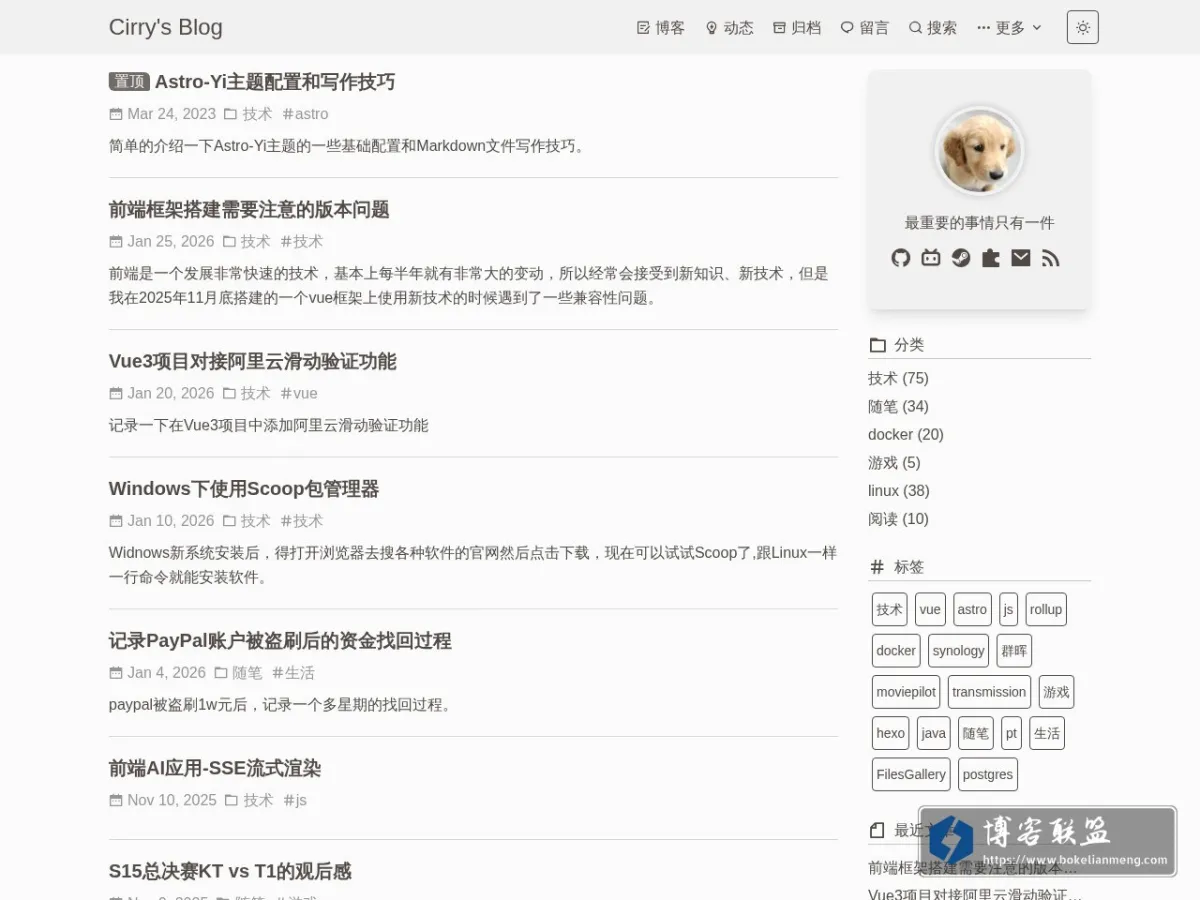Click the 技术 tag chip
This screenshot has height=900, width=1200.
tap(889, 609)
